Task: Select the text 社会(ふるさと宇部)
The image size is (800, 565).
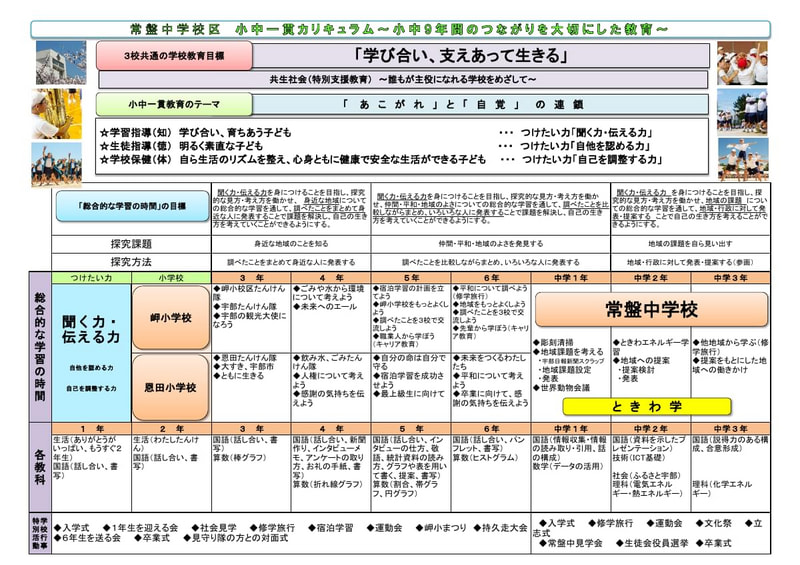Action: [646, 475]
